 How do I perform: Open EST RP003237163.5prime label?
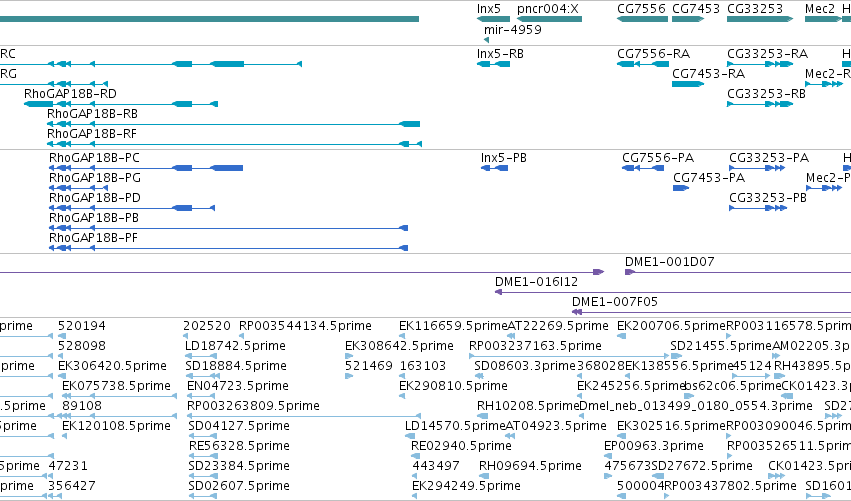[535, 346]
